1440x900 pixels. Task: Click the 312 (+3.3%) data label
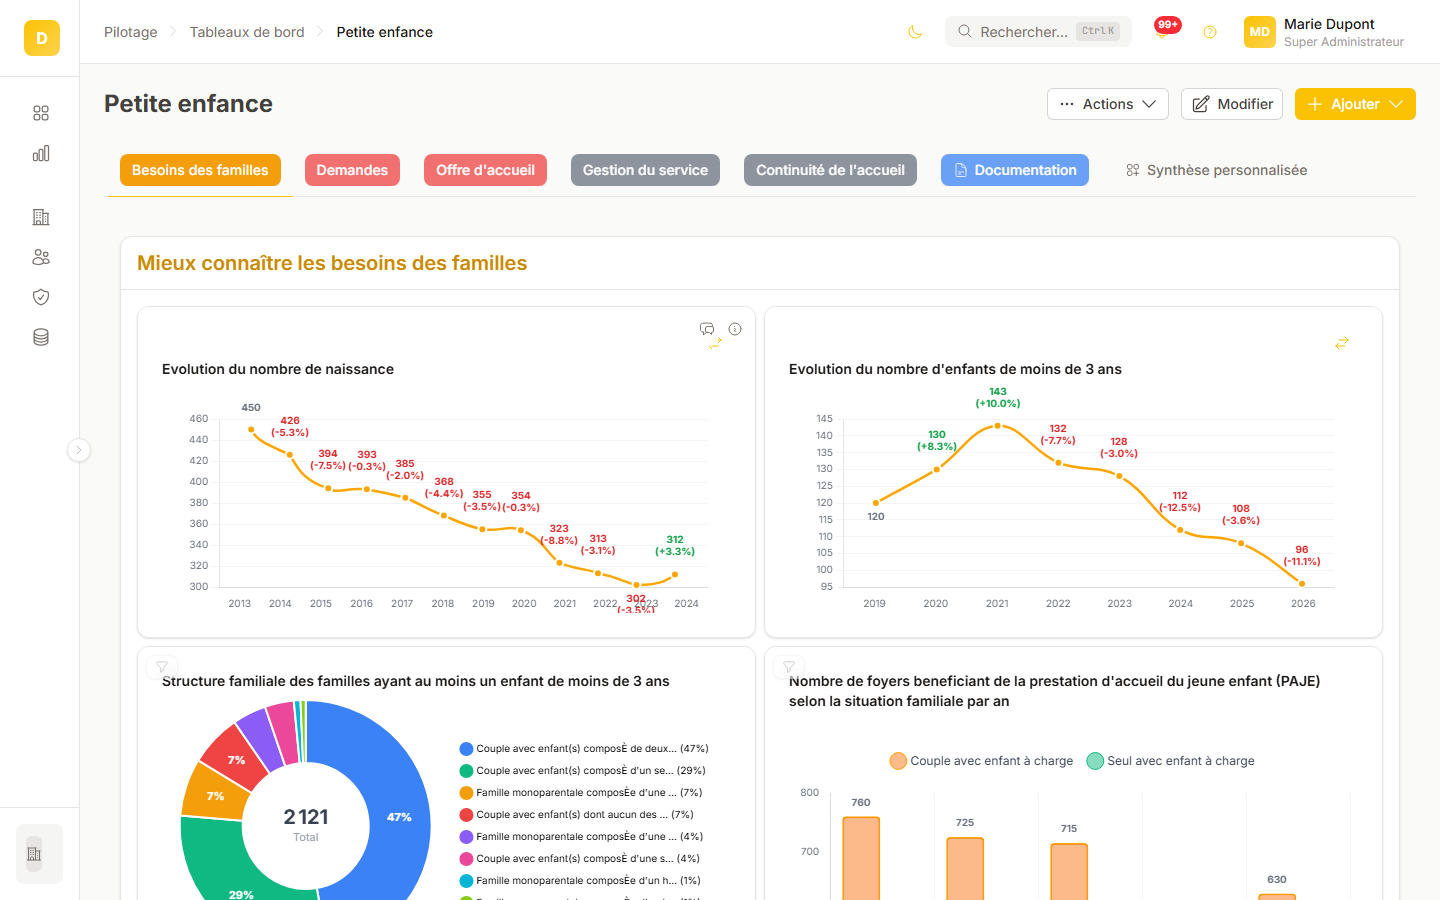coord(675,545)
